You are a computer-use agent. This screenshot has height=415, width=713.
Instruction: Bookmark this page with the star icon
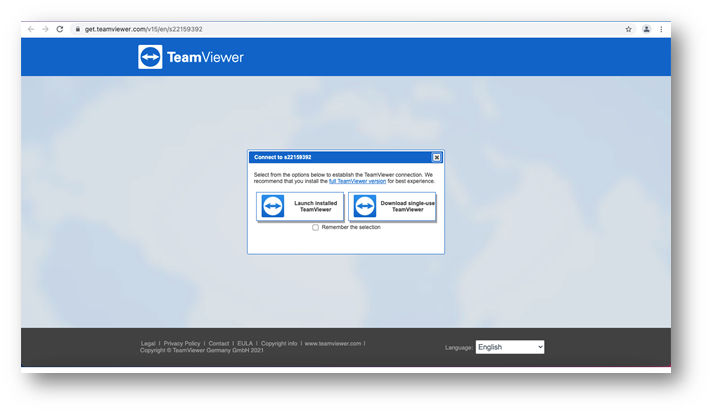[628, 29]
